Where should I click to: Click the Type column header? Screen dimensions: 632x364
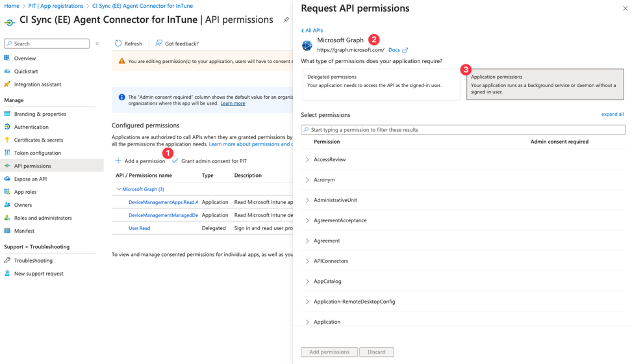coord(208,175)
